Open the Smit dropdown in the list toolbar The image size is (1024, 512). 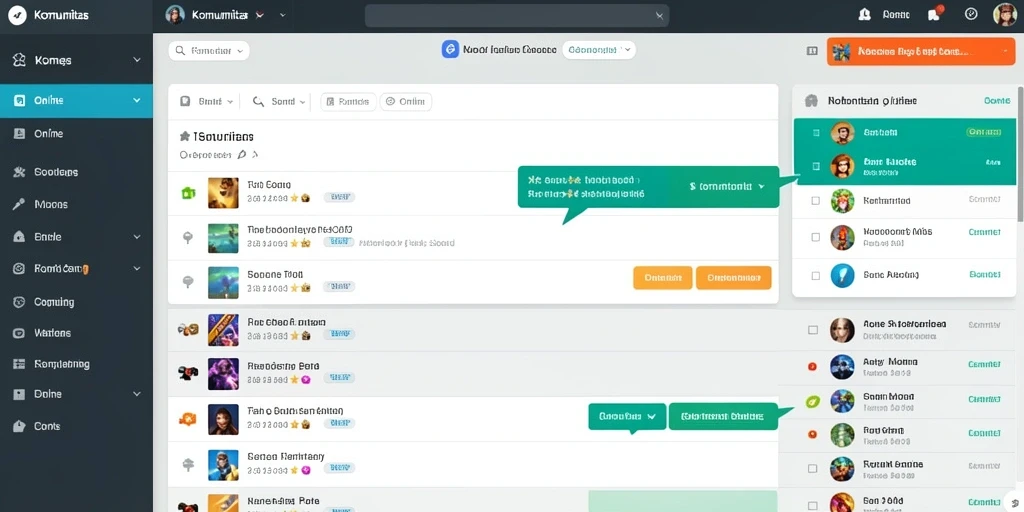tap(207, 102)
